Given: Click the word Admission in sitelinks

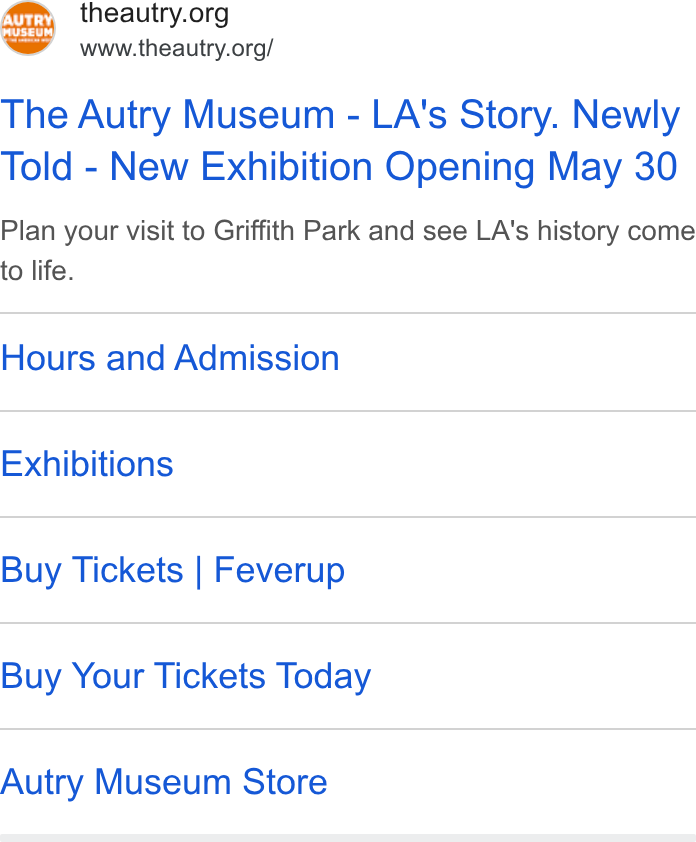Looking at the screenshot, I should point(257,358).
